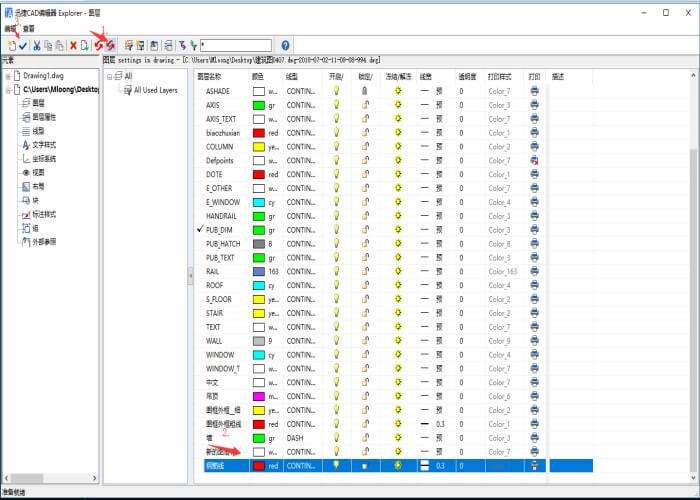Image resolution: width=700 pixels, height=500 pixels.
Task: Click the green color swatch of AXIS layer
Action: (259, 105)
